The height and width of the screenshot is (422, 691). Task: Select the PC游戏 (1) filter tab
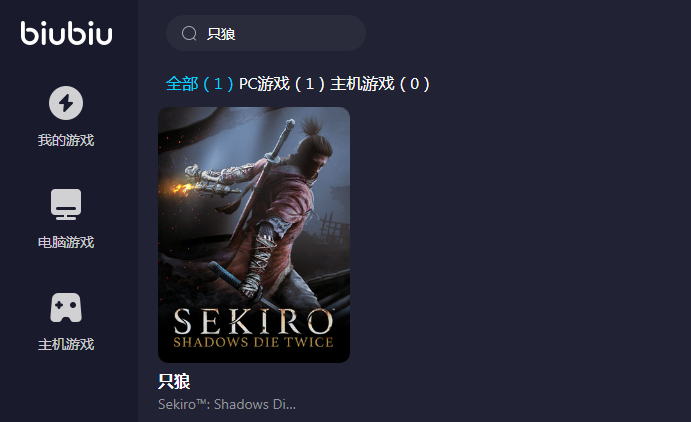(x=282, y=84)
